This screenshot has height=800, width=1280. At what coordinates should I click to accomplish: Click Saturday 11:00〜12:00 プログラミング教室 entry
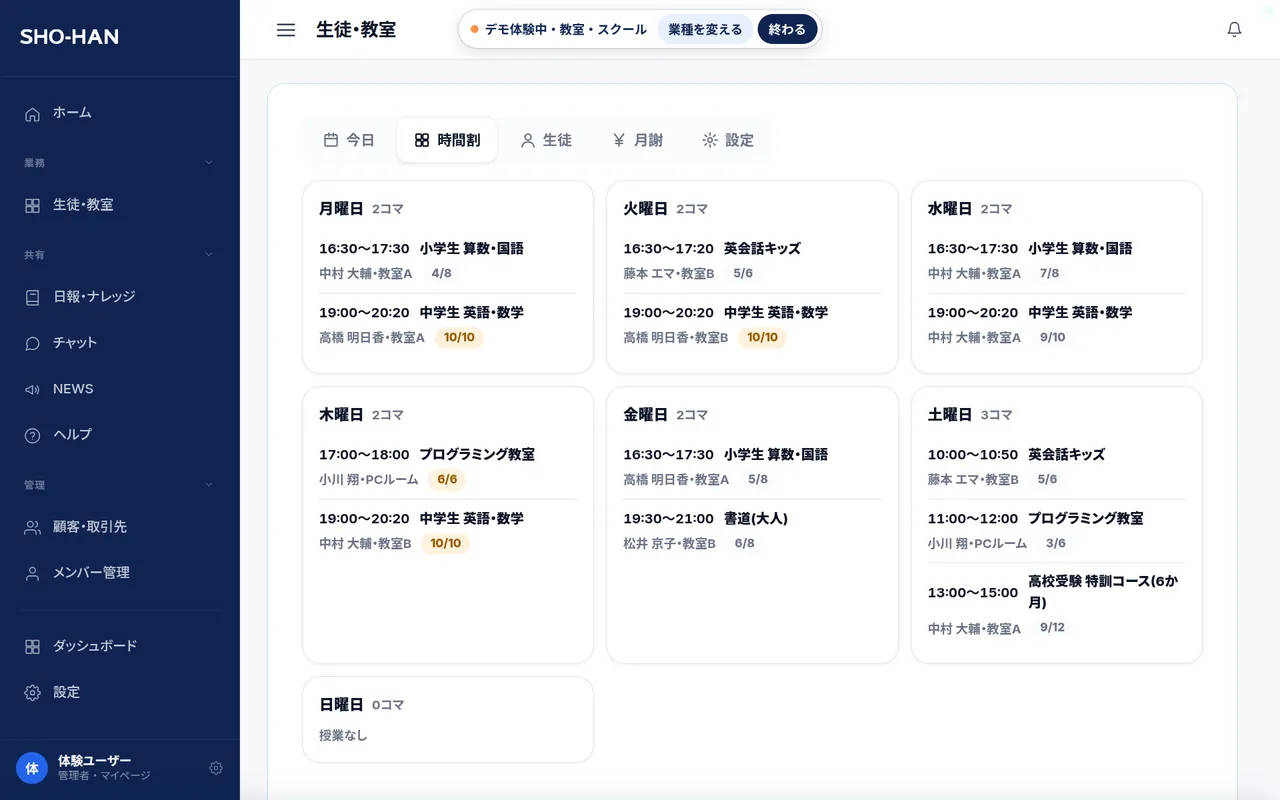point(1057,530)
